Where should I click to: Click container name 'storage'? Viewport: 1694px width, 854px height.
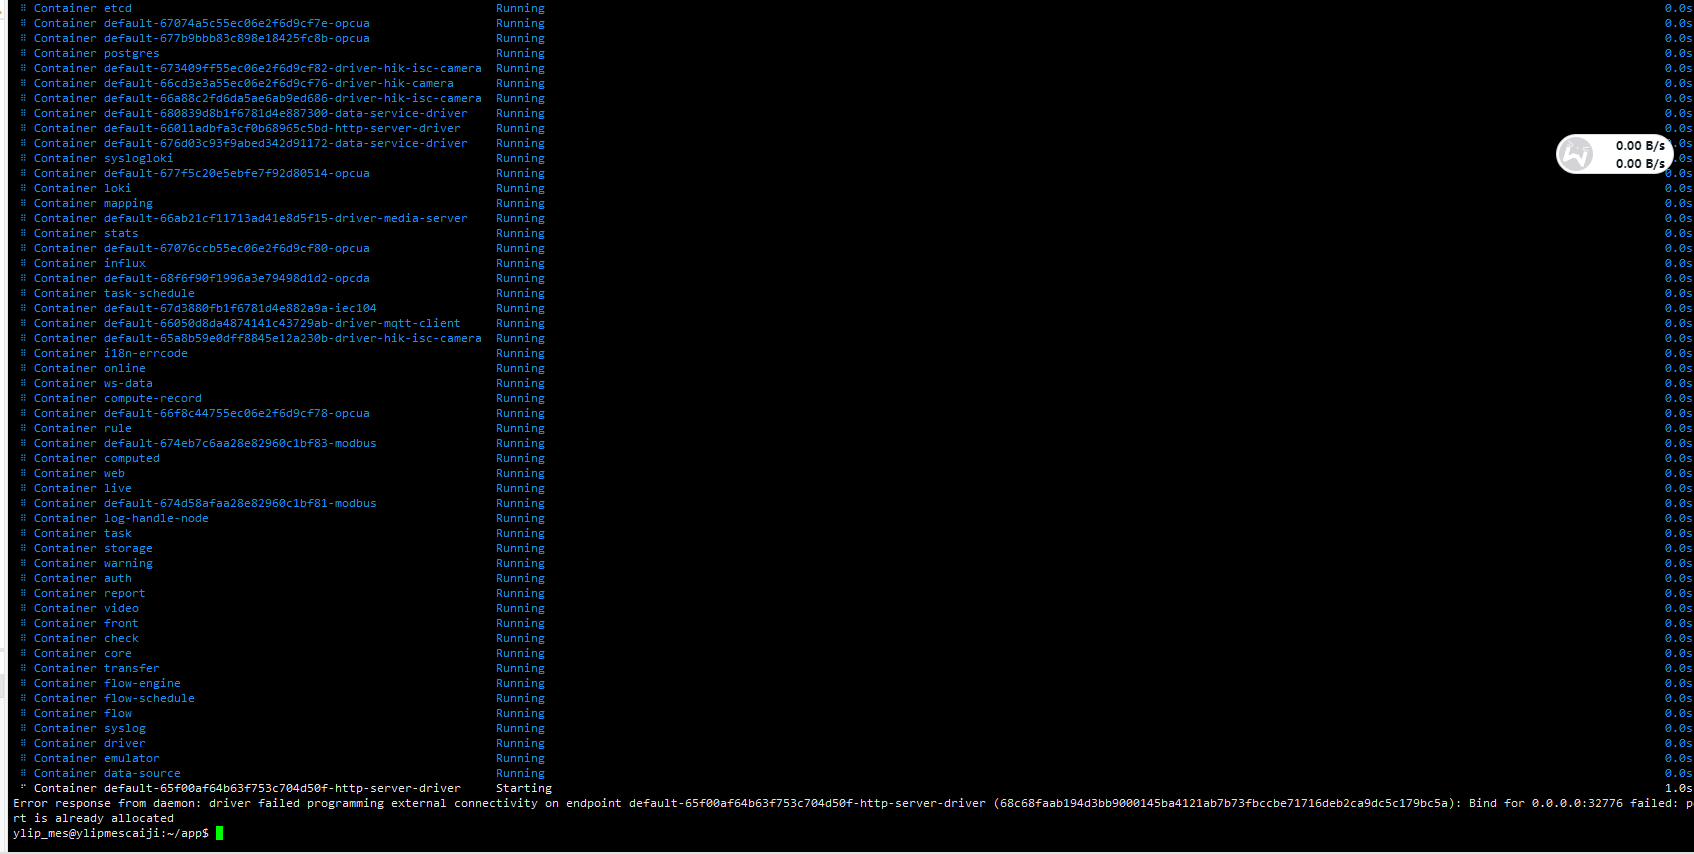128,548
